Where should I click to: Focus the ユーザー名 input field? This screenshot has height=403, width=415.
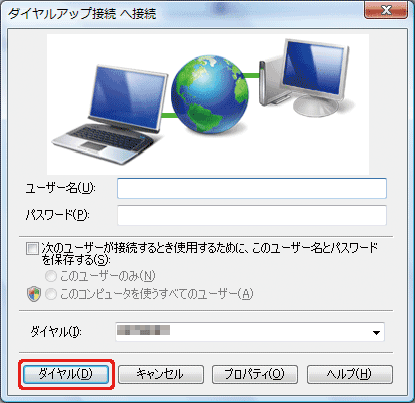pos(252,188)
